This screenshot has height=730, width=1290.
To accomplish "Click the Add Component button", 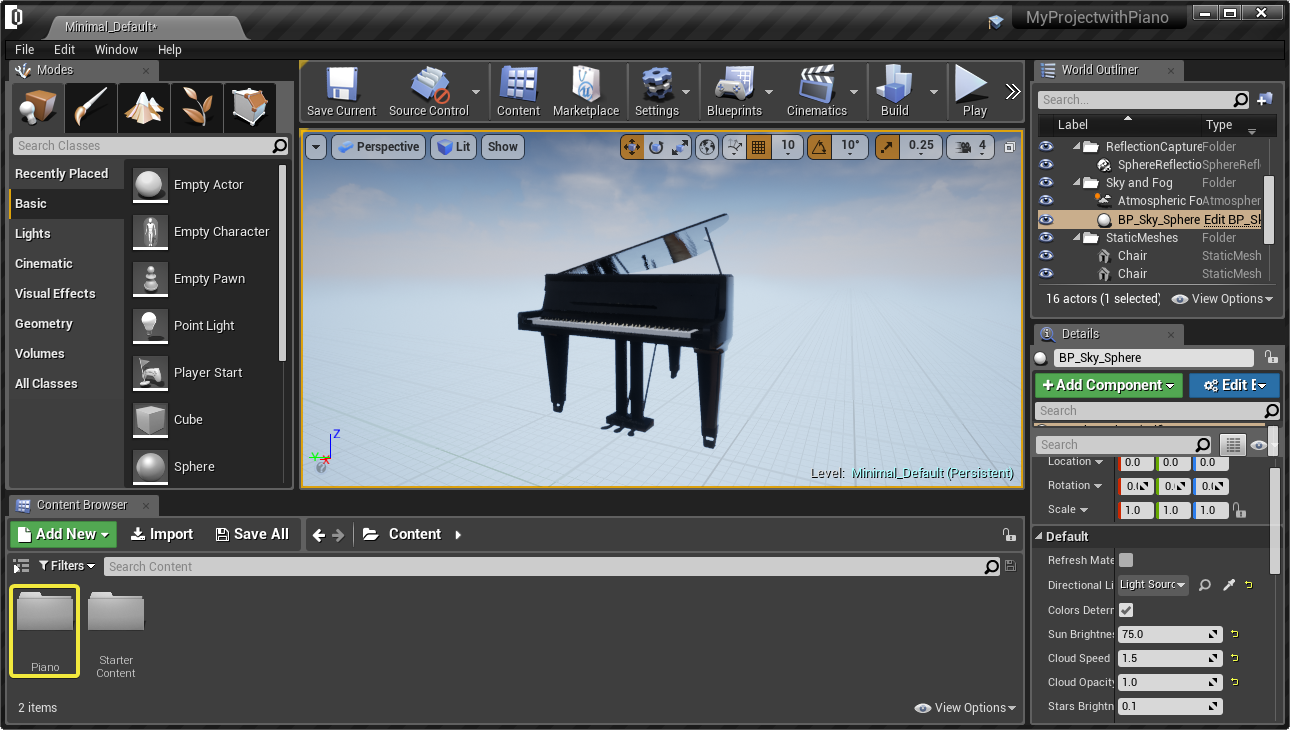I will coord(1108,385).
